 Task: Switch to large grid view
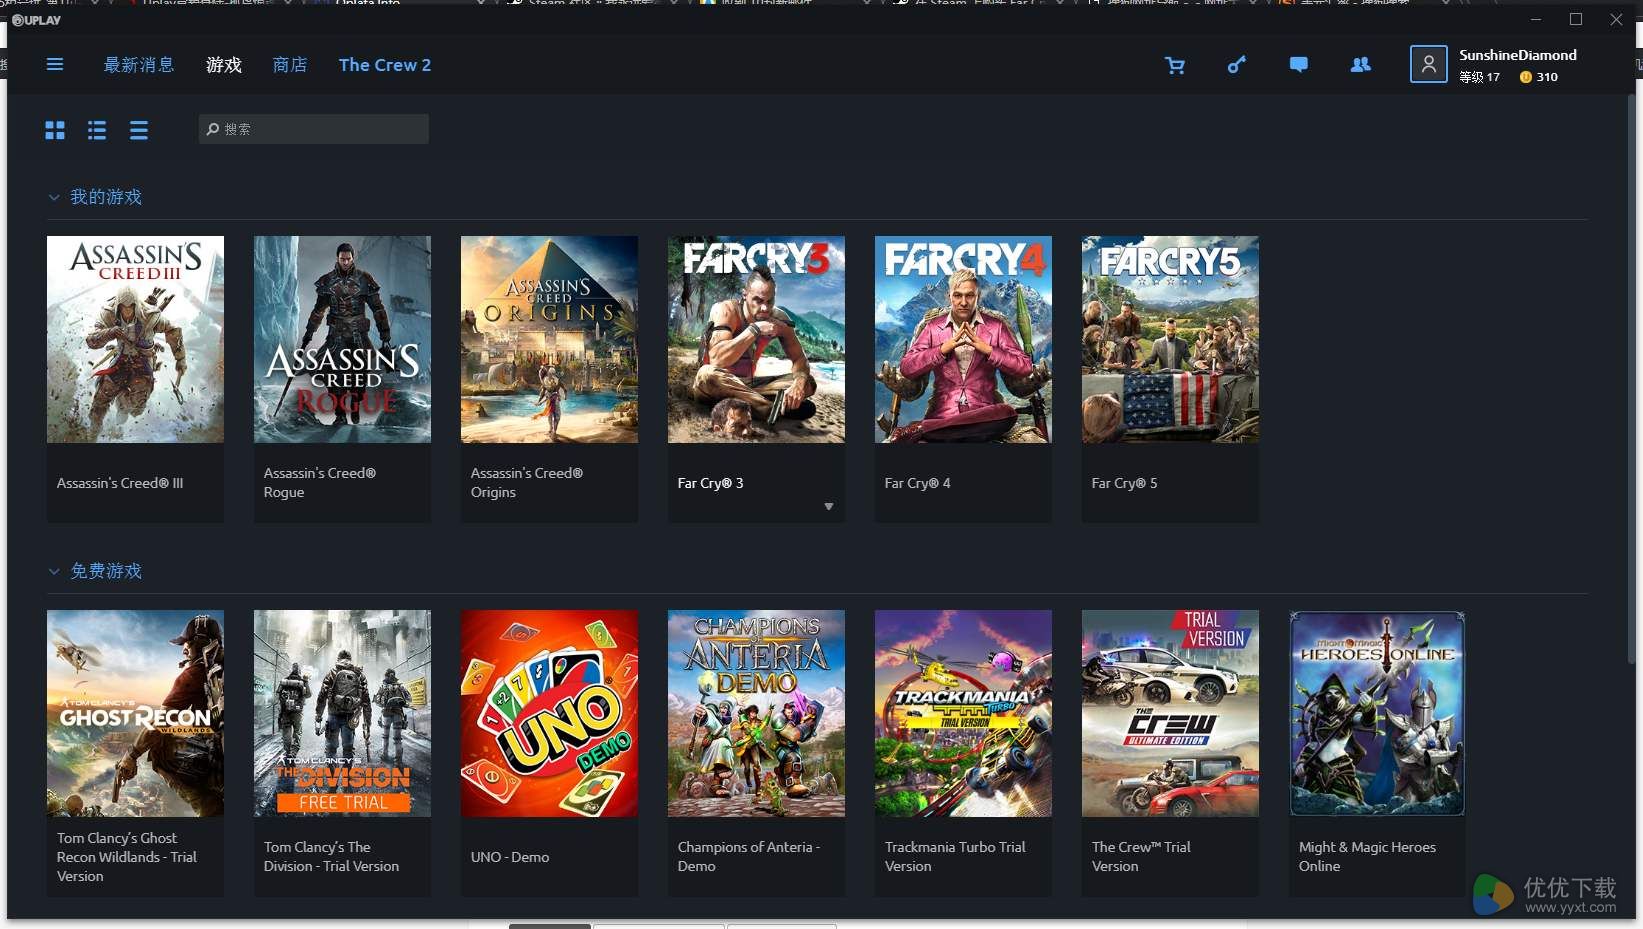point(55,130)
